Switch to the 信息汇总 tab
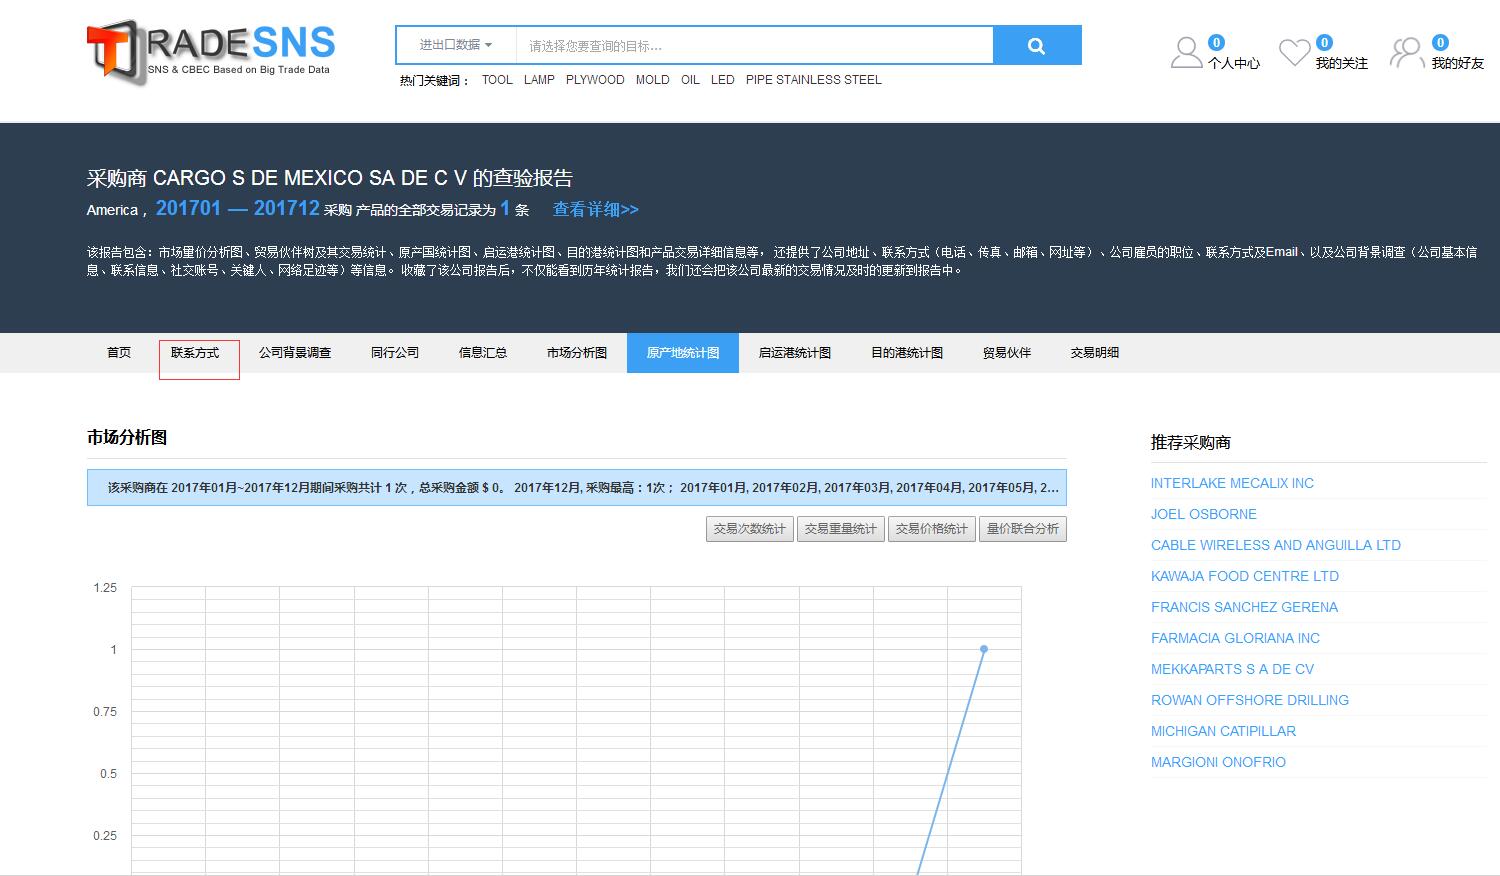This screenshot has width=1500, height=876. point(483,353)
